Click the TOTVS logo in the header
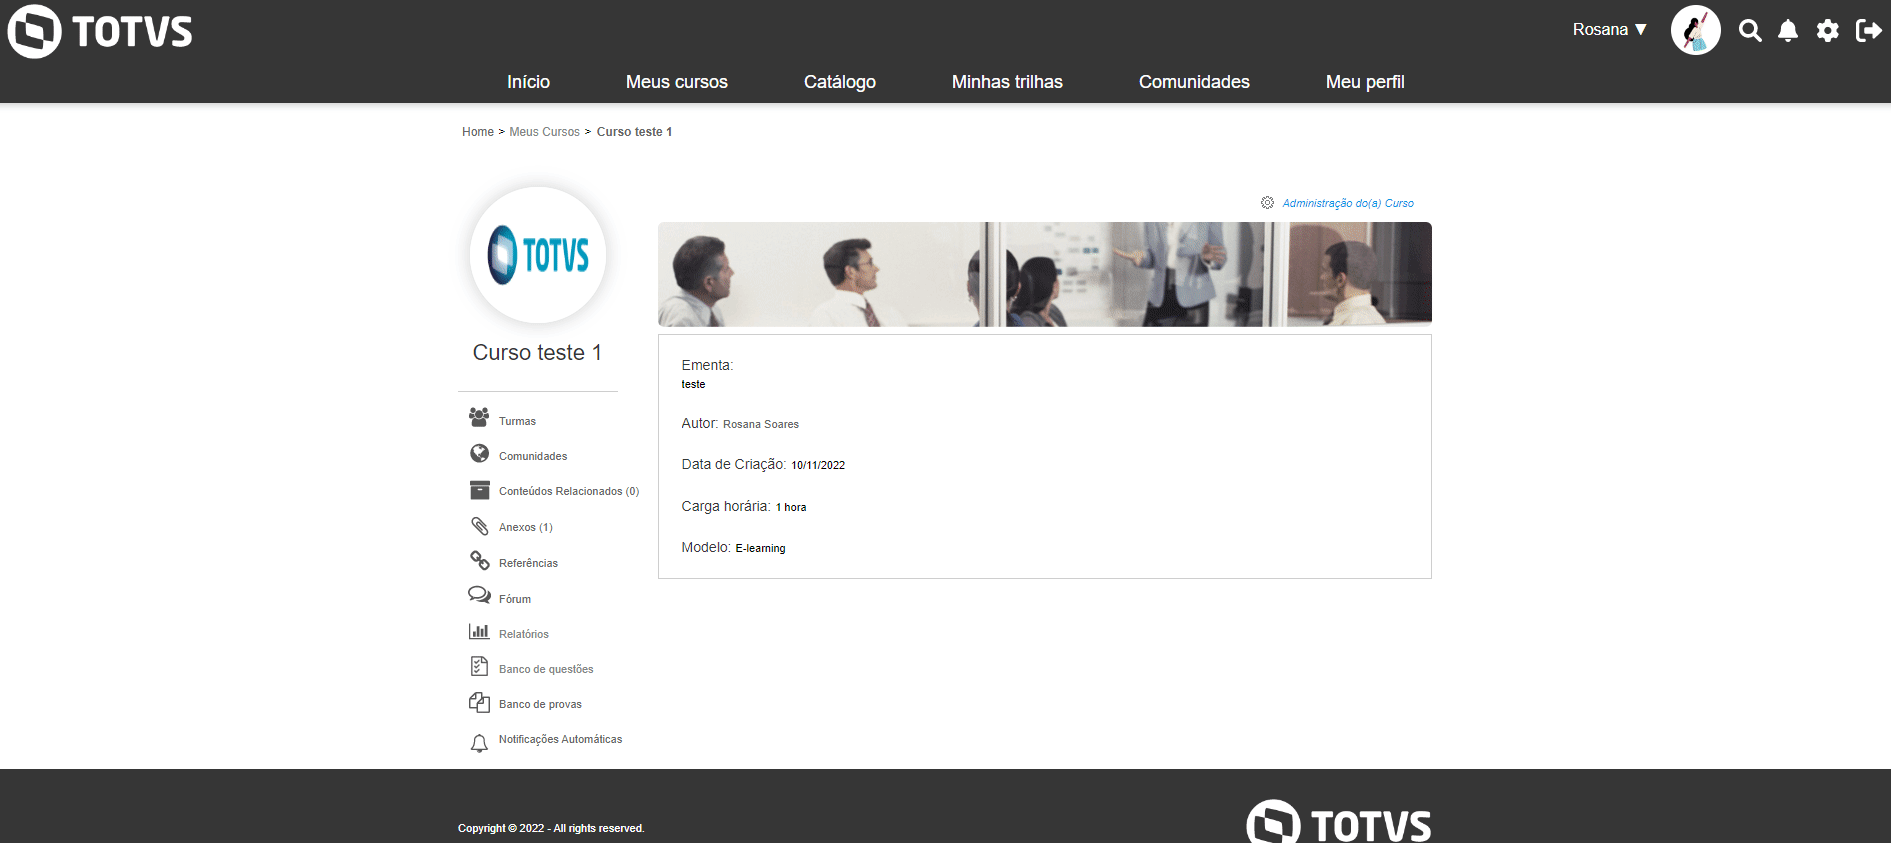Screen dimensions: 1891x843 pos(100,31)
